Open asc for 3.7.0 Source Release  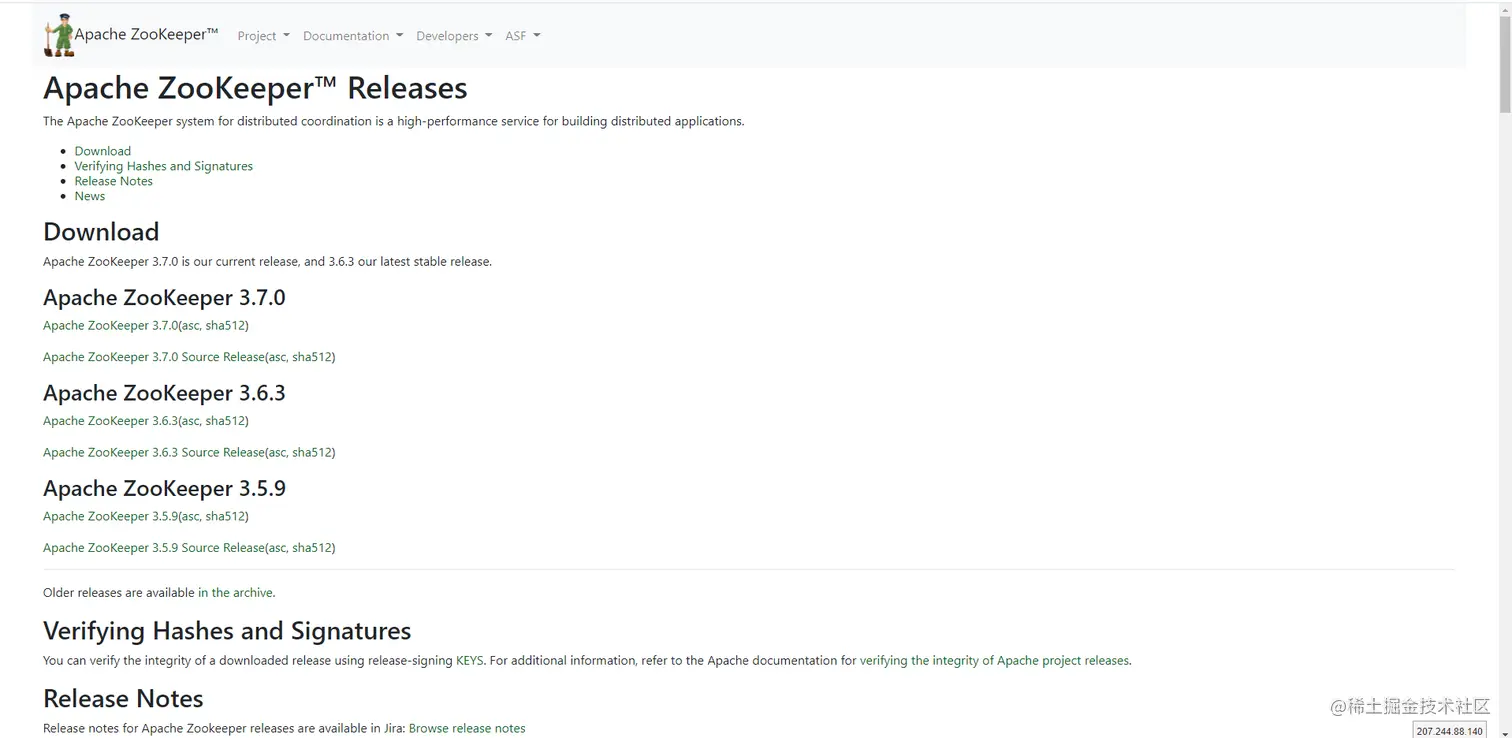pos(278,357)
